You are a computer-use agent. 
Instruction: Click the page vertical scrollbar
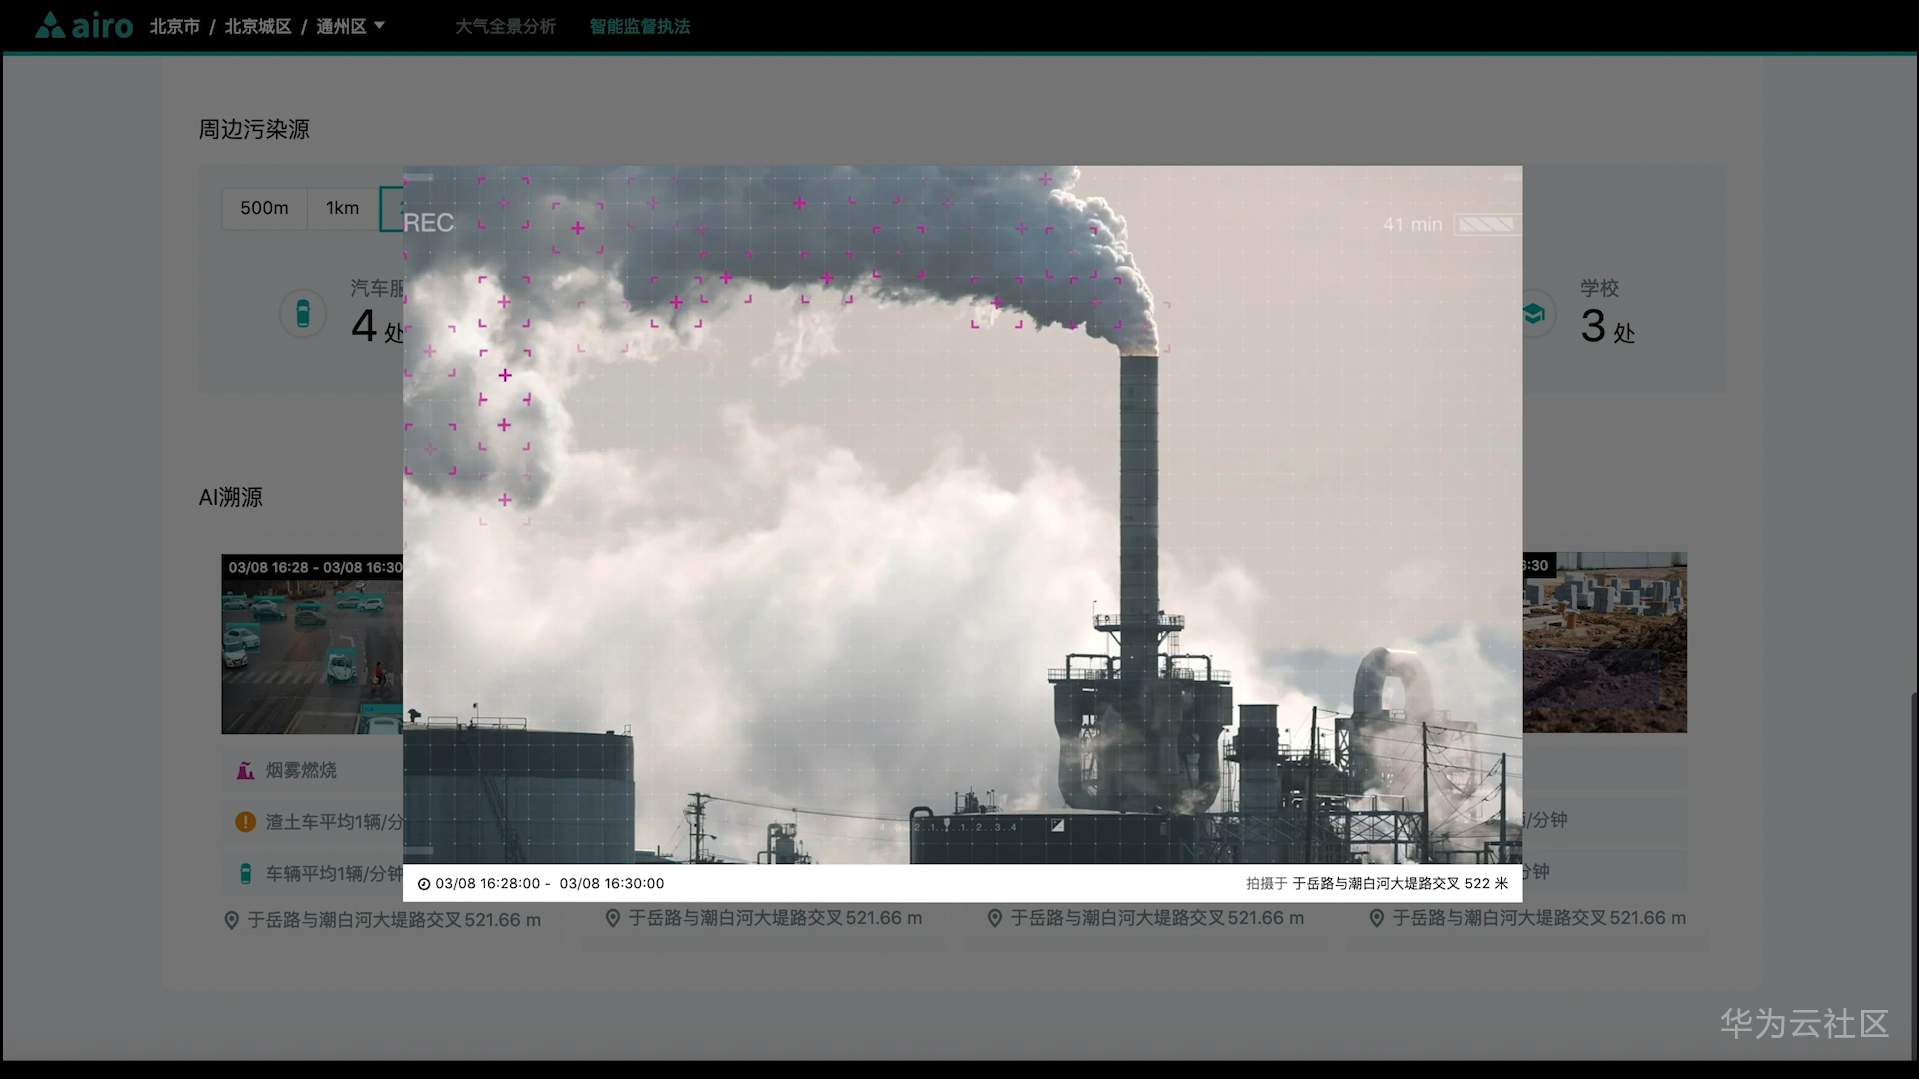coord(1914,875)
